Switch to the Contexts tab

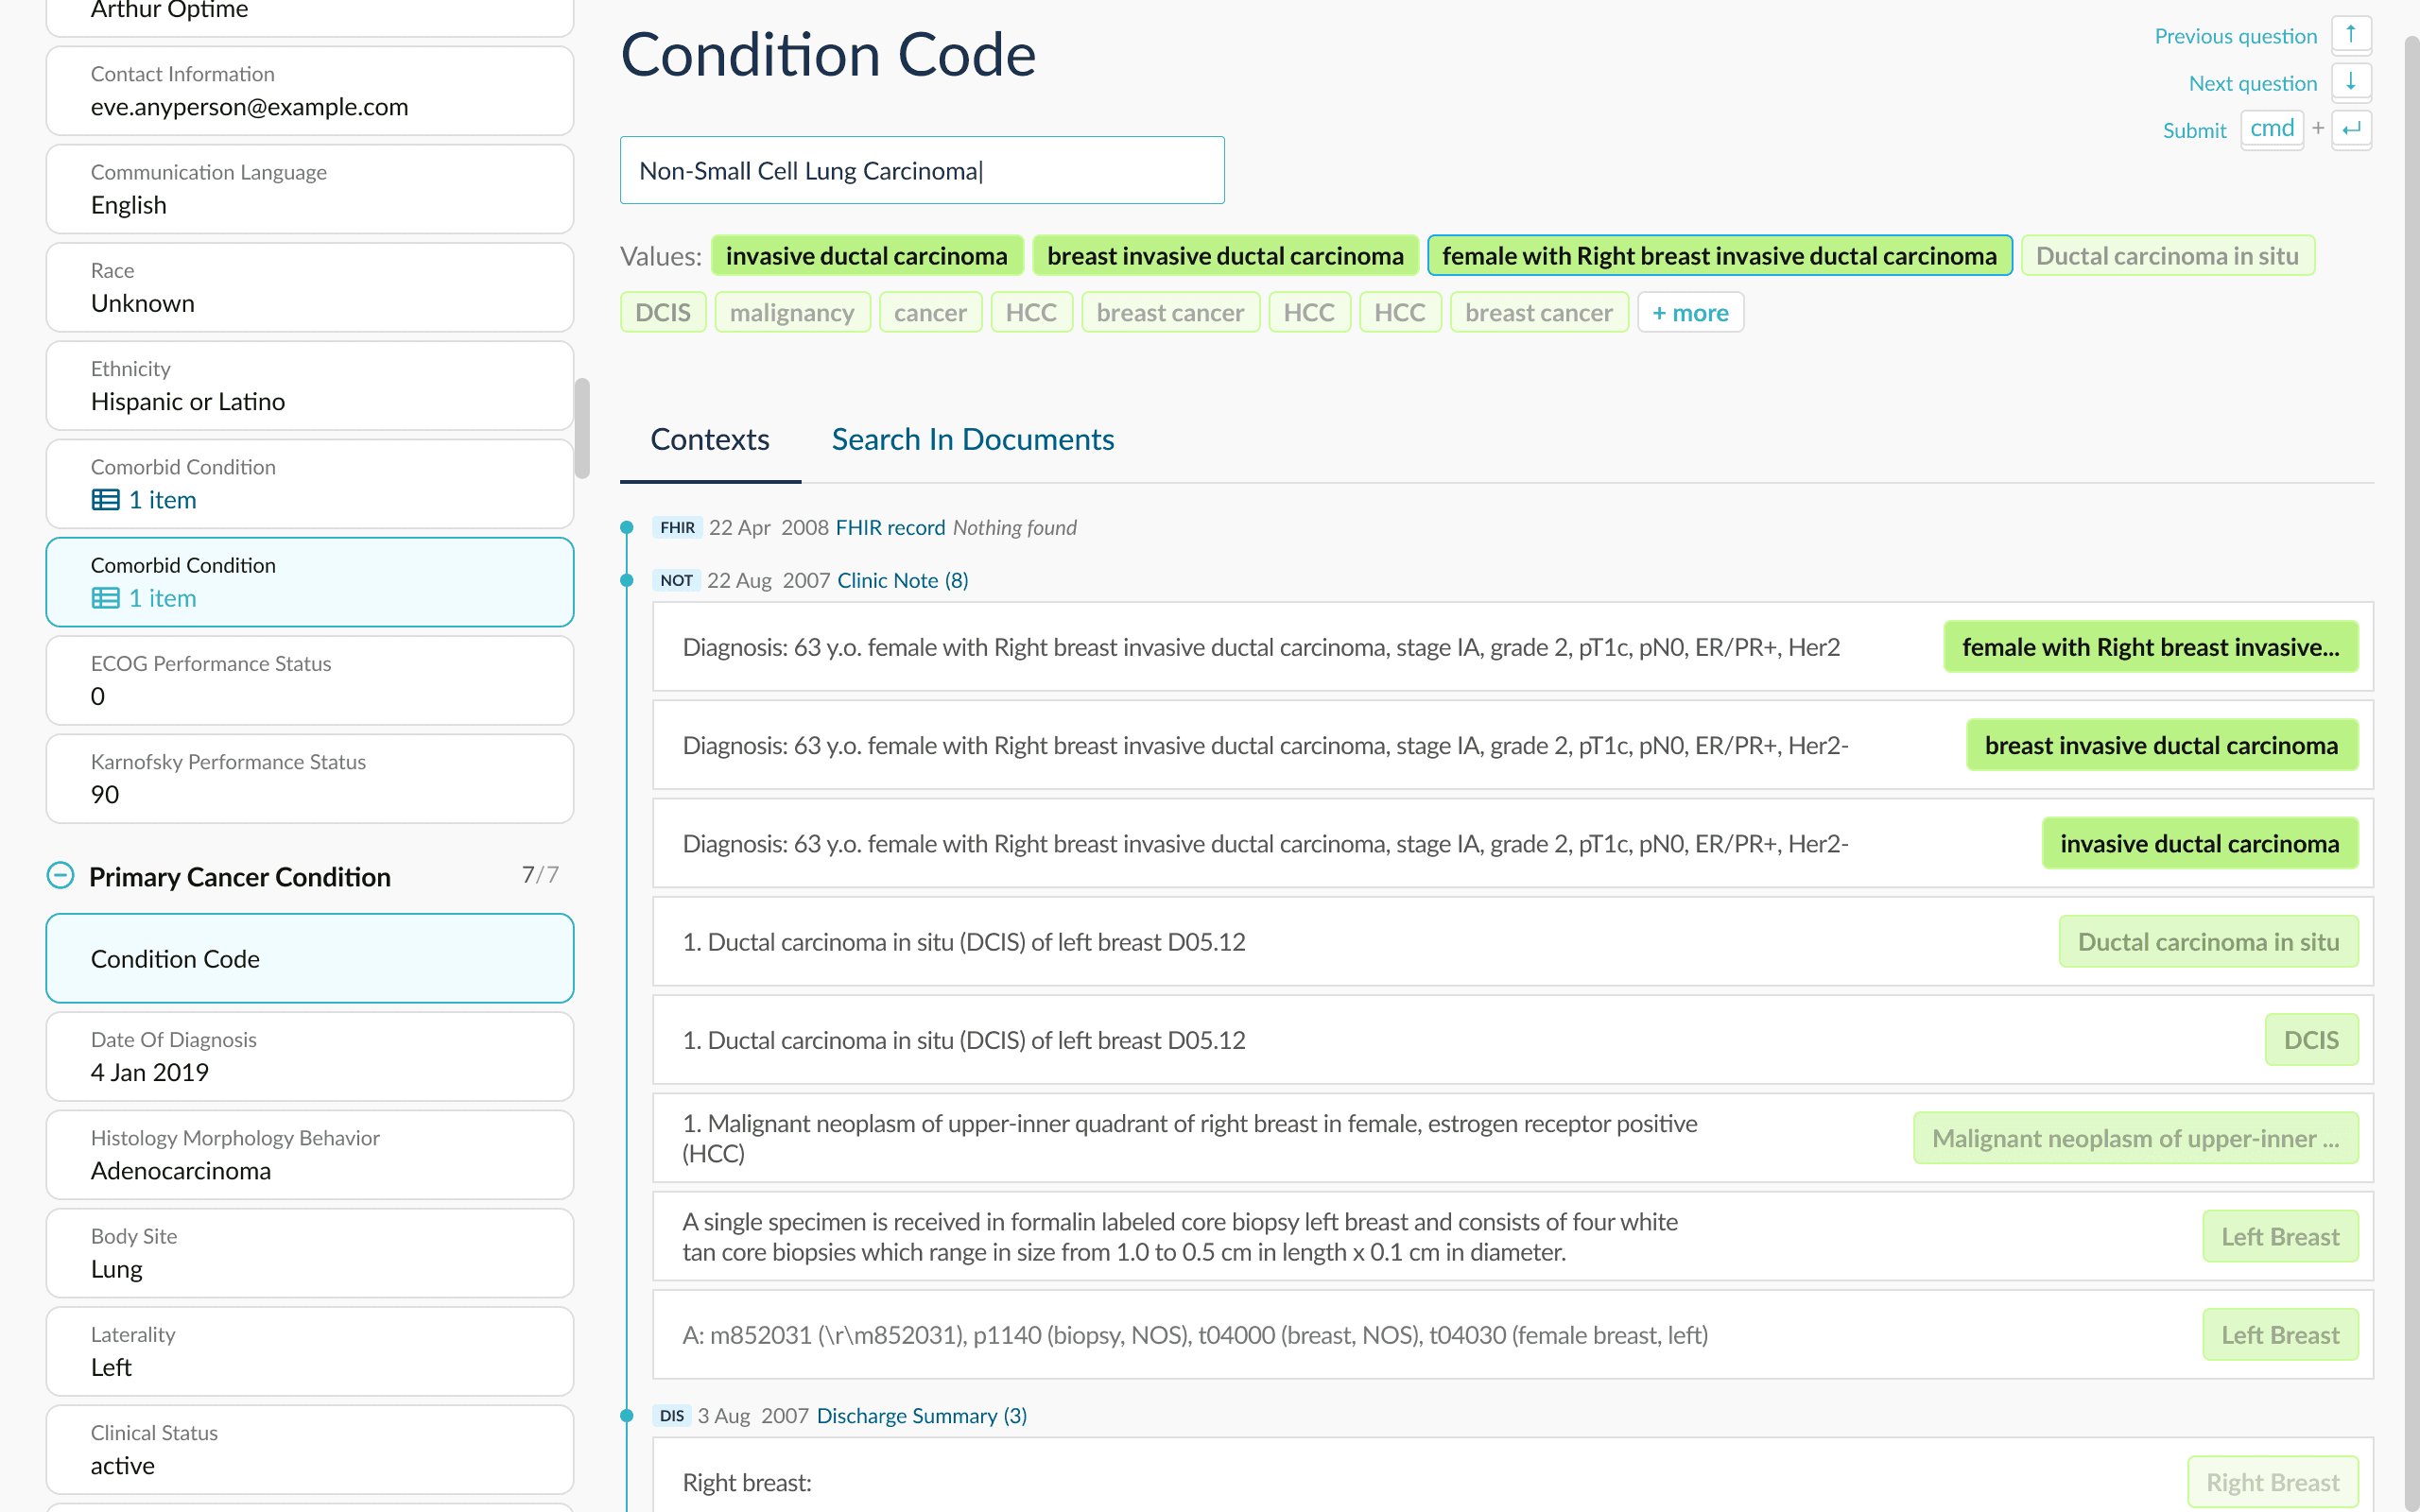click(x=710, y=439)
